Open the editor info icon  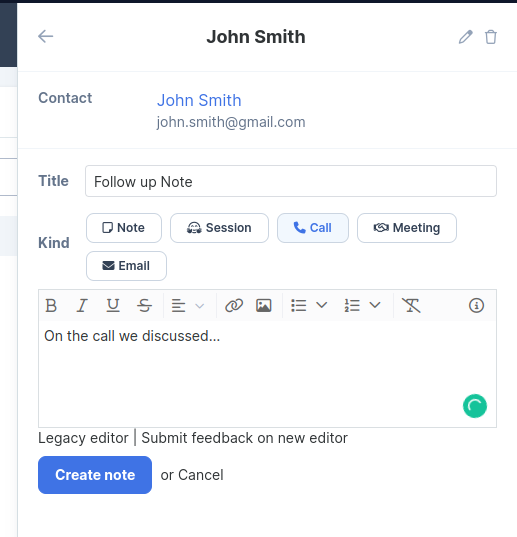coord(476,305)
